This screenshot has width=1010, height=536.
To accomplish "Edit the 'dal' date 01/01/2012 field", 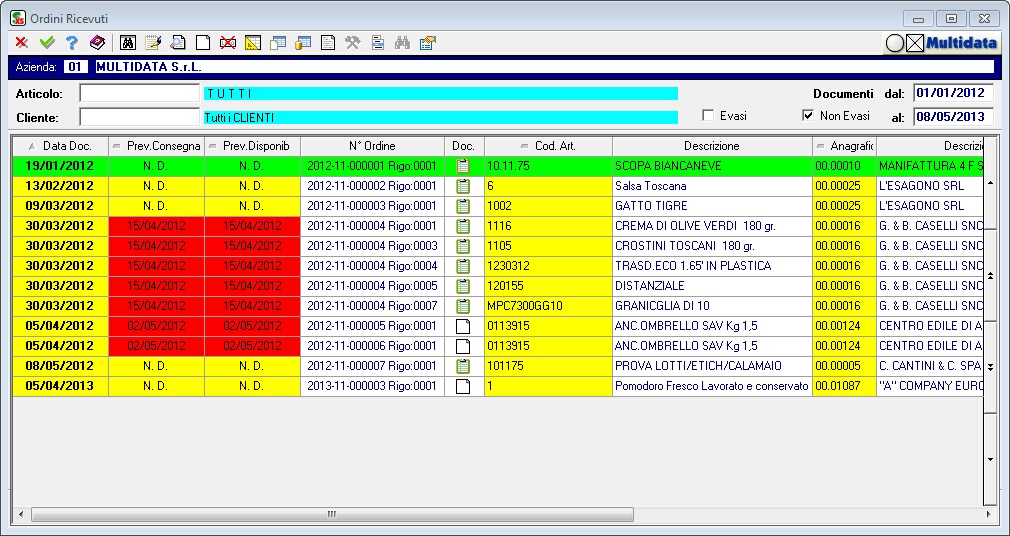I will click(953, 93).
